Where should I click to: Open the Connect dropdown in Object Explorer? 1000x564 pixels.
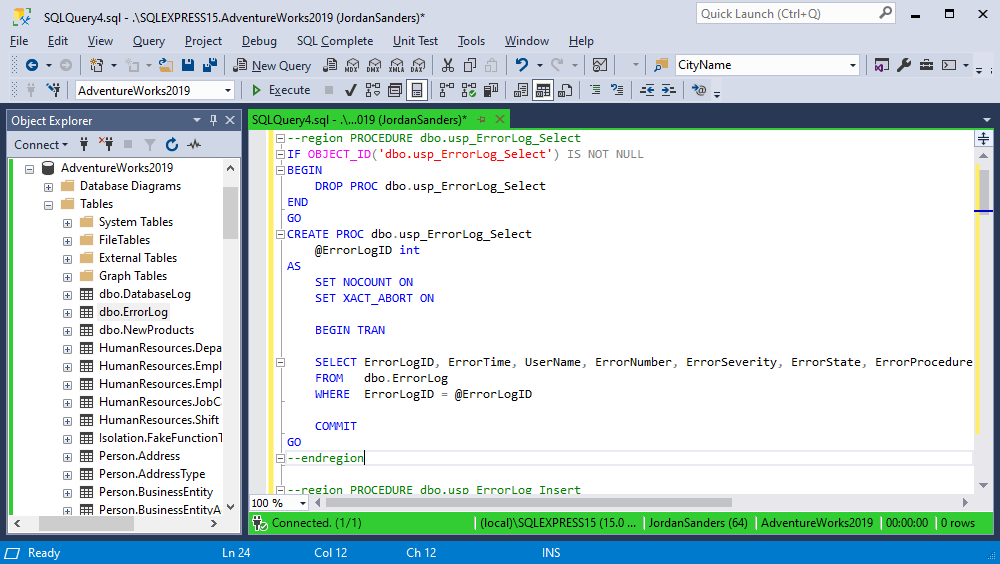[40, 145]
